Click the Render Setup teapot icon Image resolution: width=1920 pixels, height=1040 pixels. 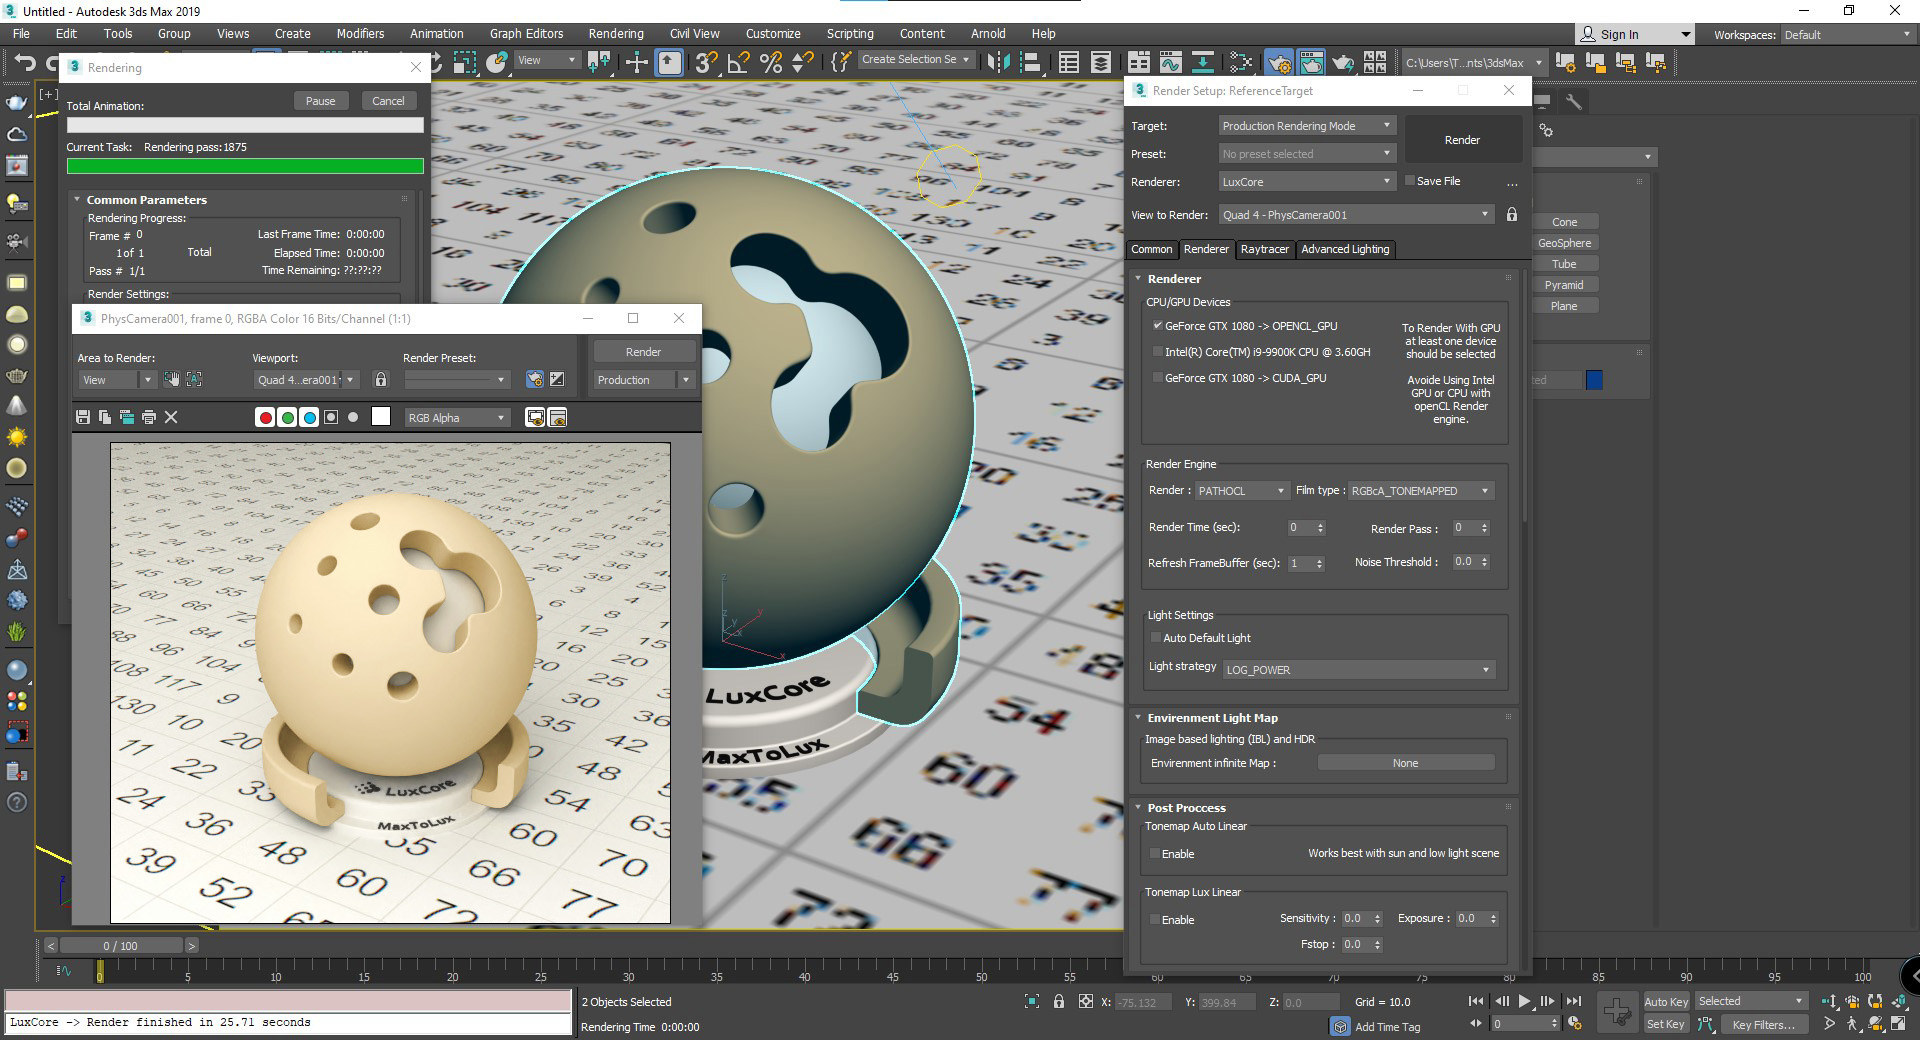point(1279,62)
